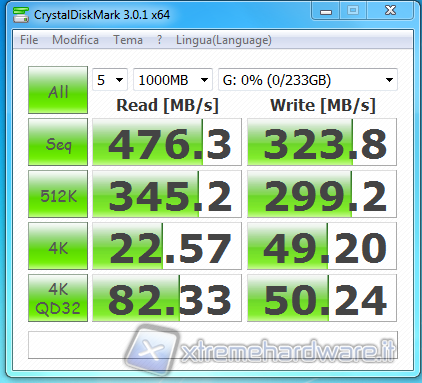The image size is (422, 383).
Task: Open the File menu
Action: 29,40
